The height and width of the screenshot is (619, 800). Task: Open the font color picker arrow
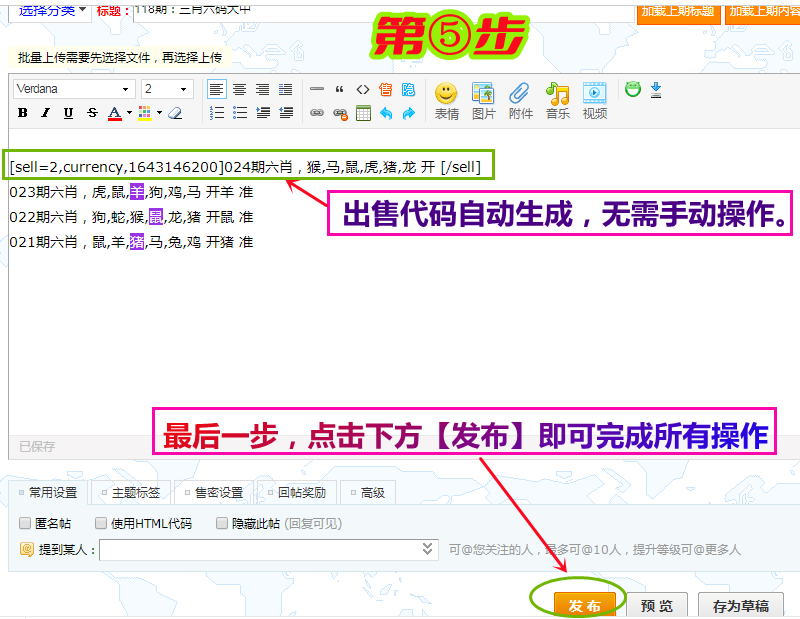tap(129, 113)
